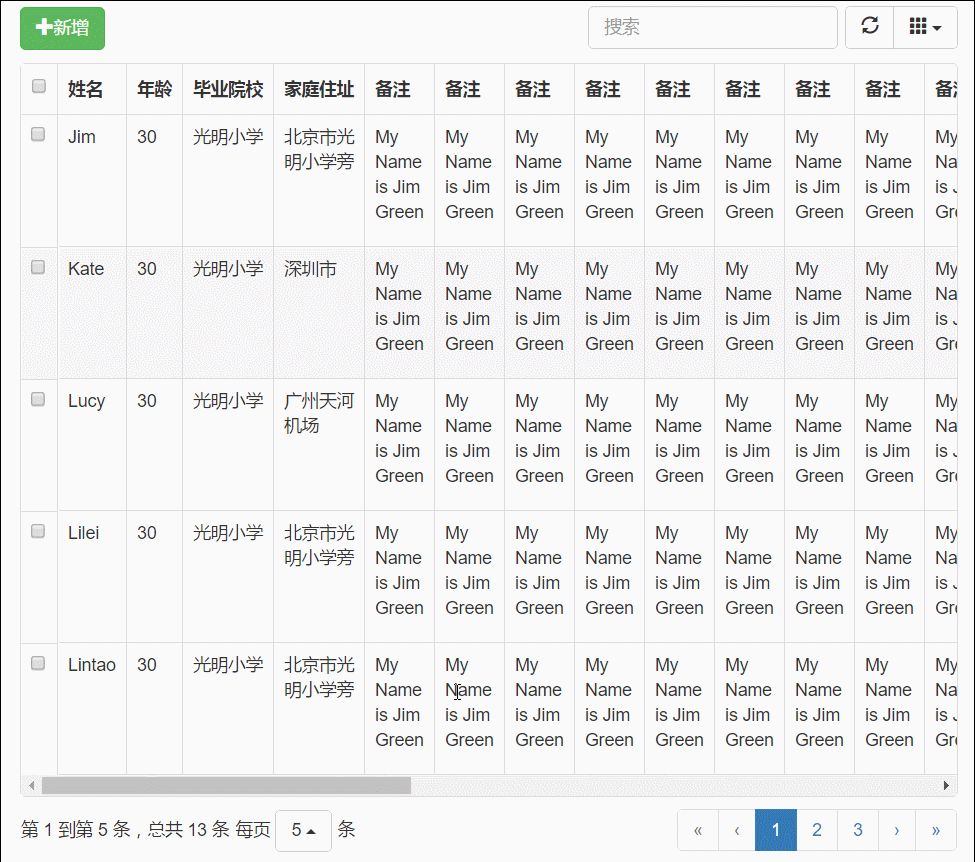975x862 pixels.
Task: Open the column visibility grid dropdown
Action: (925, 27)
